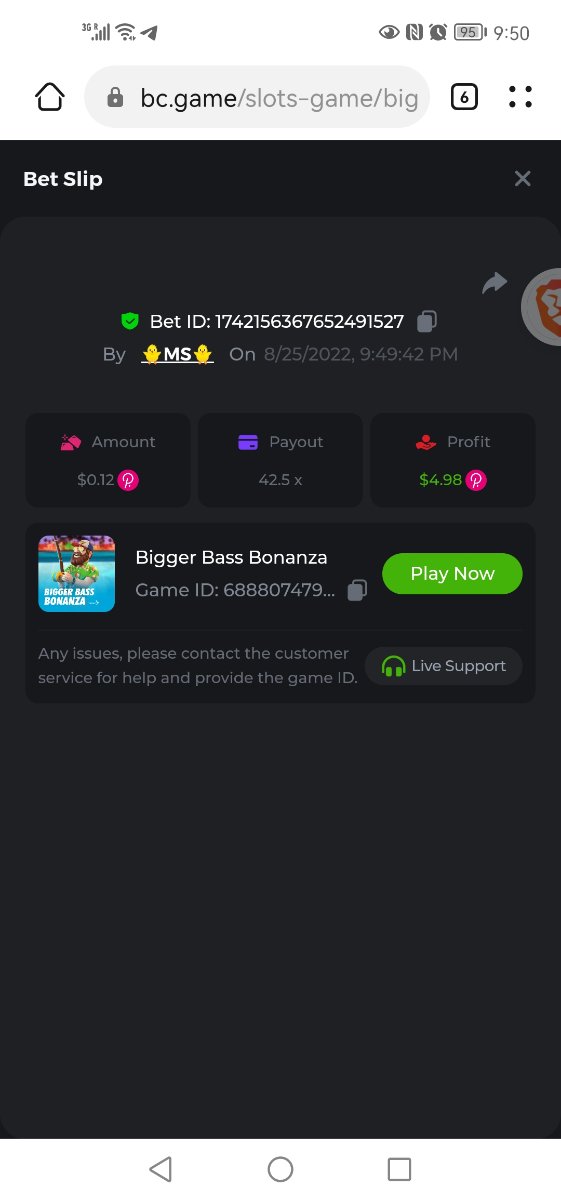Open user MS profile link
Screen dimensions: 561x1200
point(177,354)
